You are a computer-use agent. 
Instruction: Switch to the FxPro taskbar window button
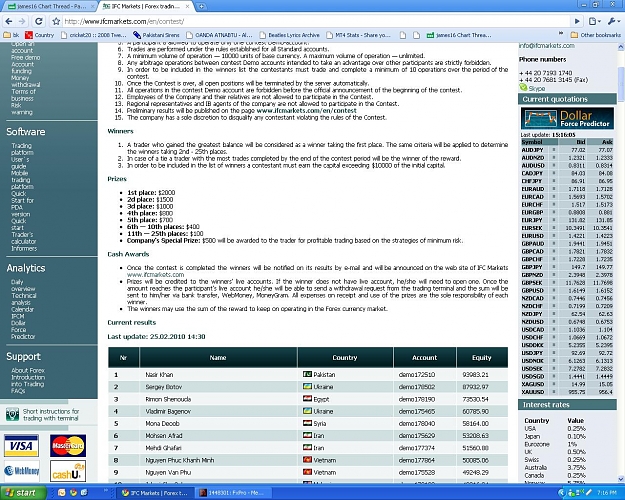point(234,493)
